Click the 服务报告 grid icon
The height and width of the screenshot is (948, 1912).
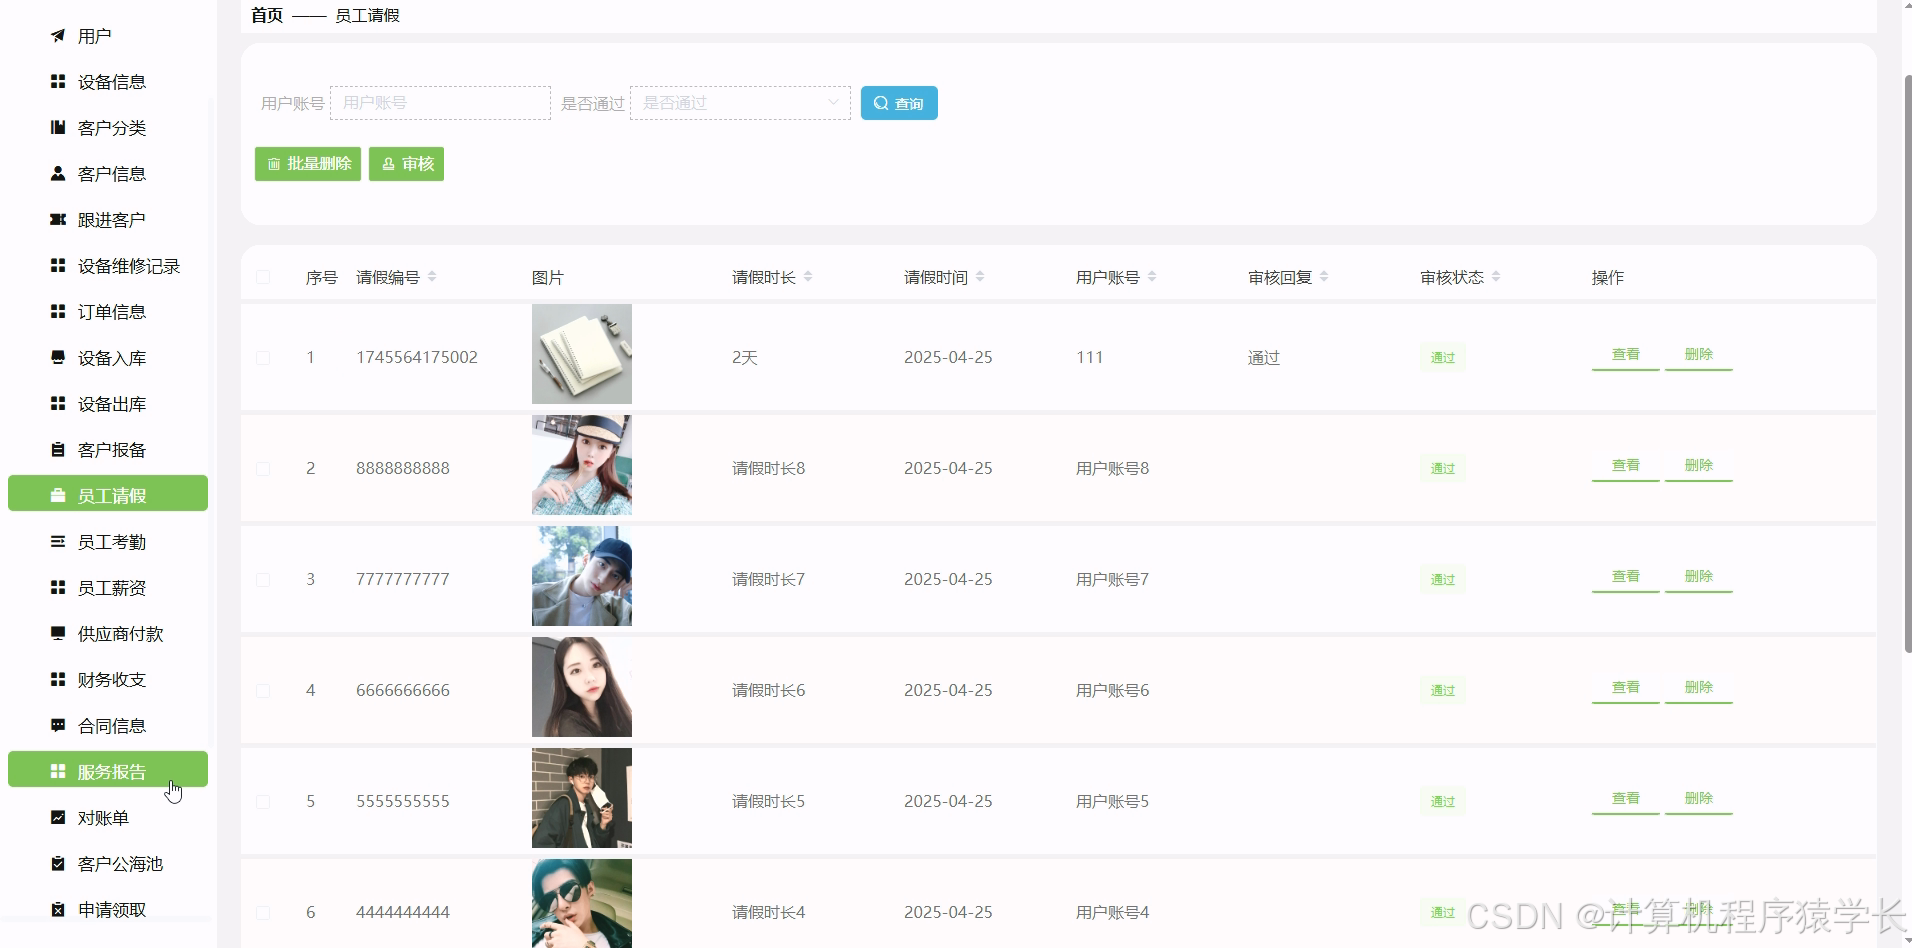58,772
